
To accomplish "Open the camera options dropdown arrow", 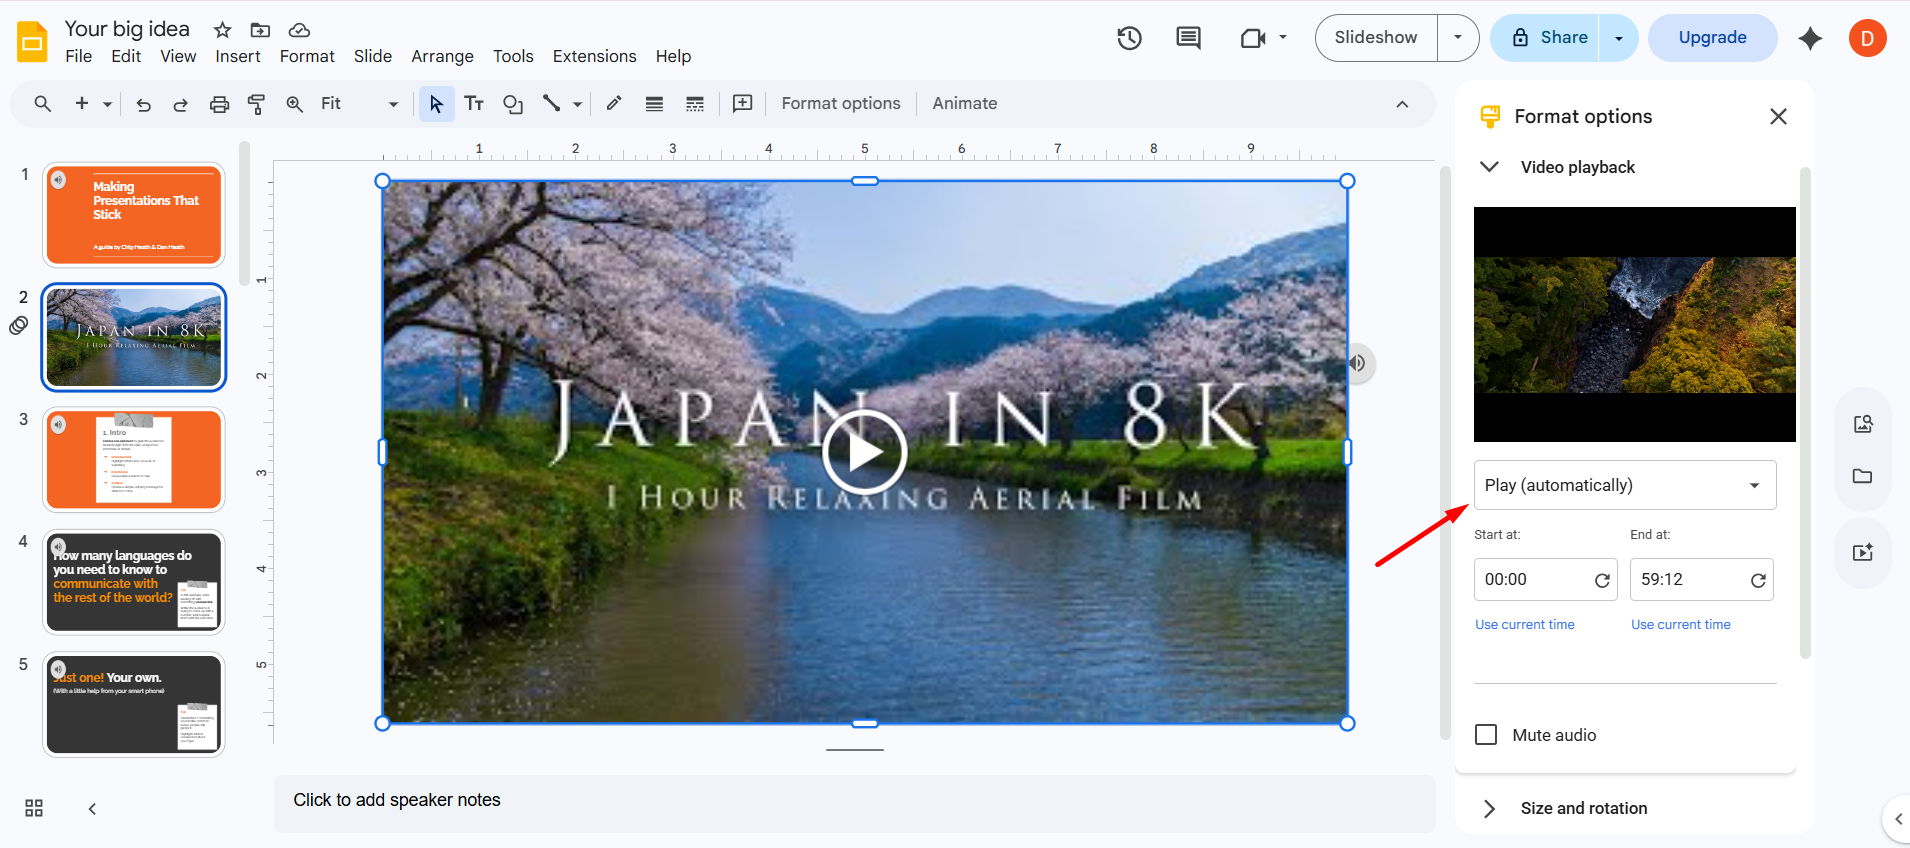I will pyautogui.click(x=1283, y=38).
